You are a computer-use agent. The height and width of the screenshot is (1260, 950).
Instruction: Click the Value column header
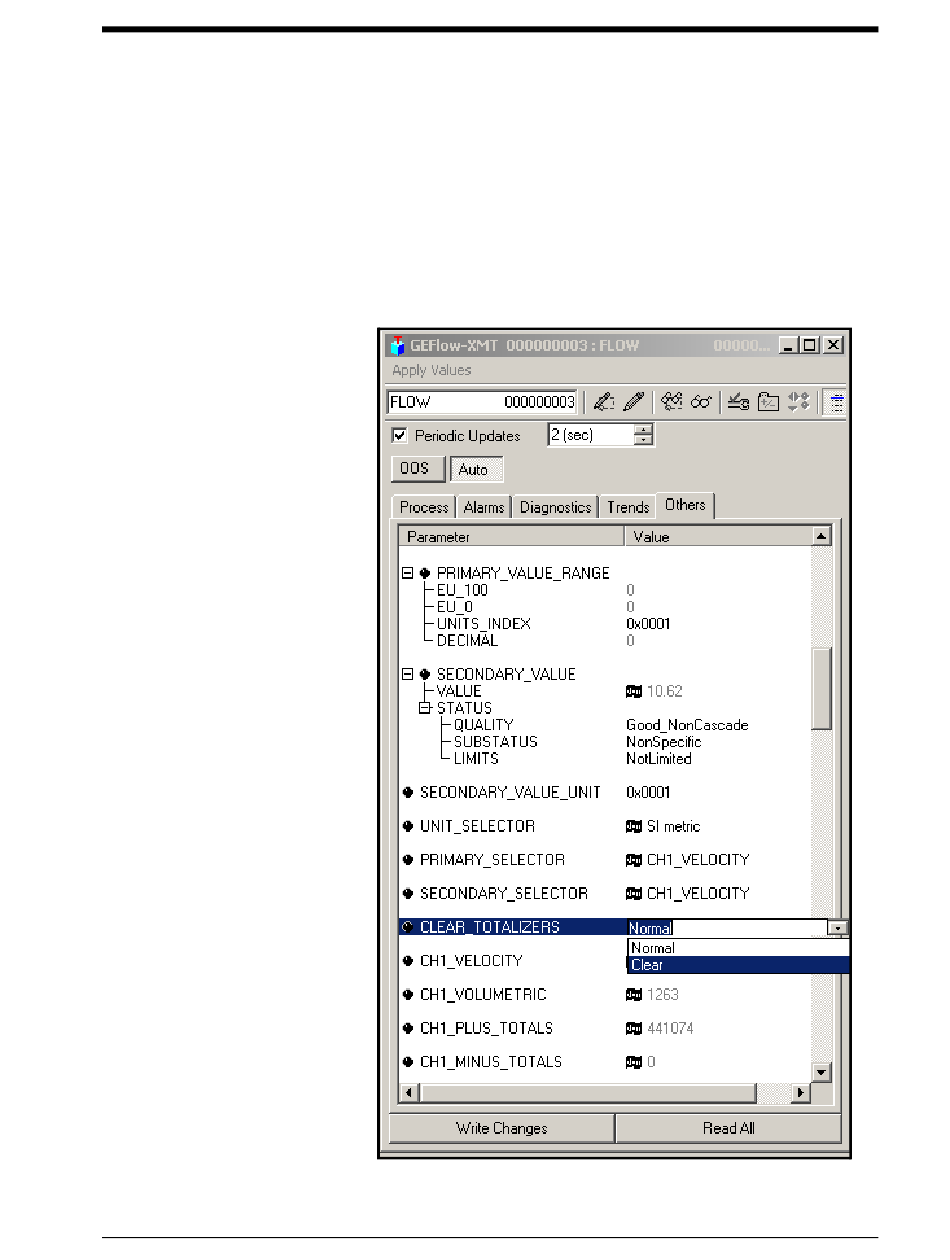click(717, 537)
